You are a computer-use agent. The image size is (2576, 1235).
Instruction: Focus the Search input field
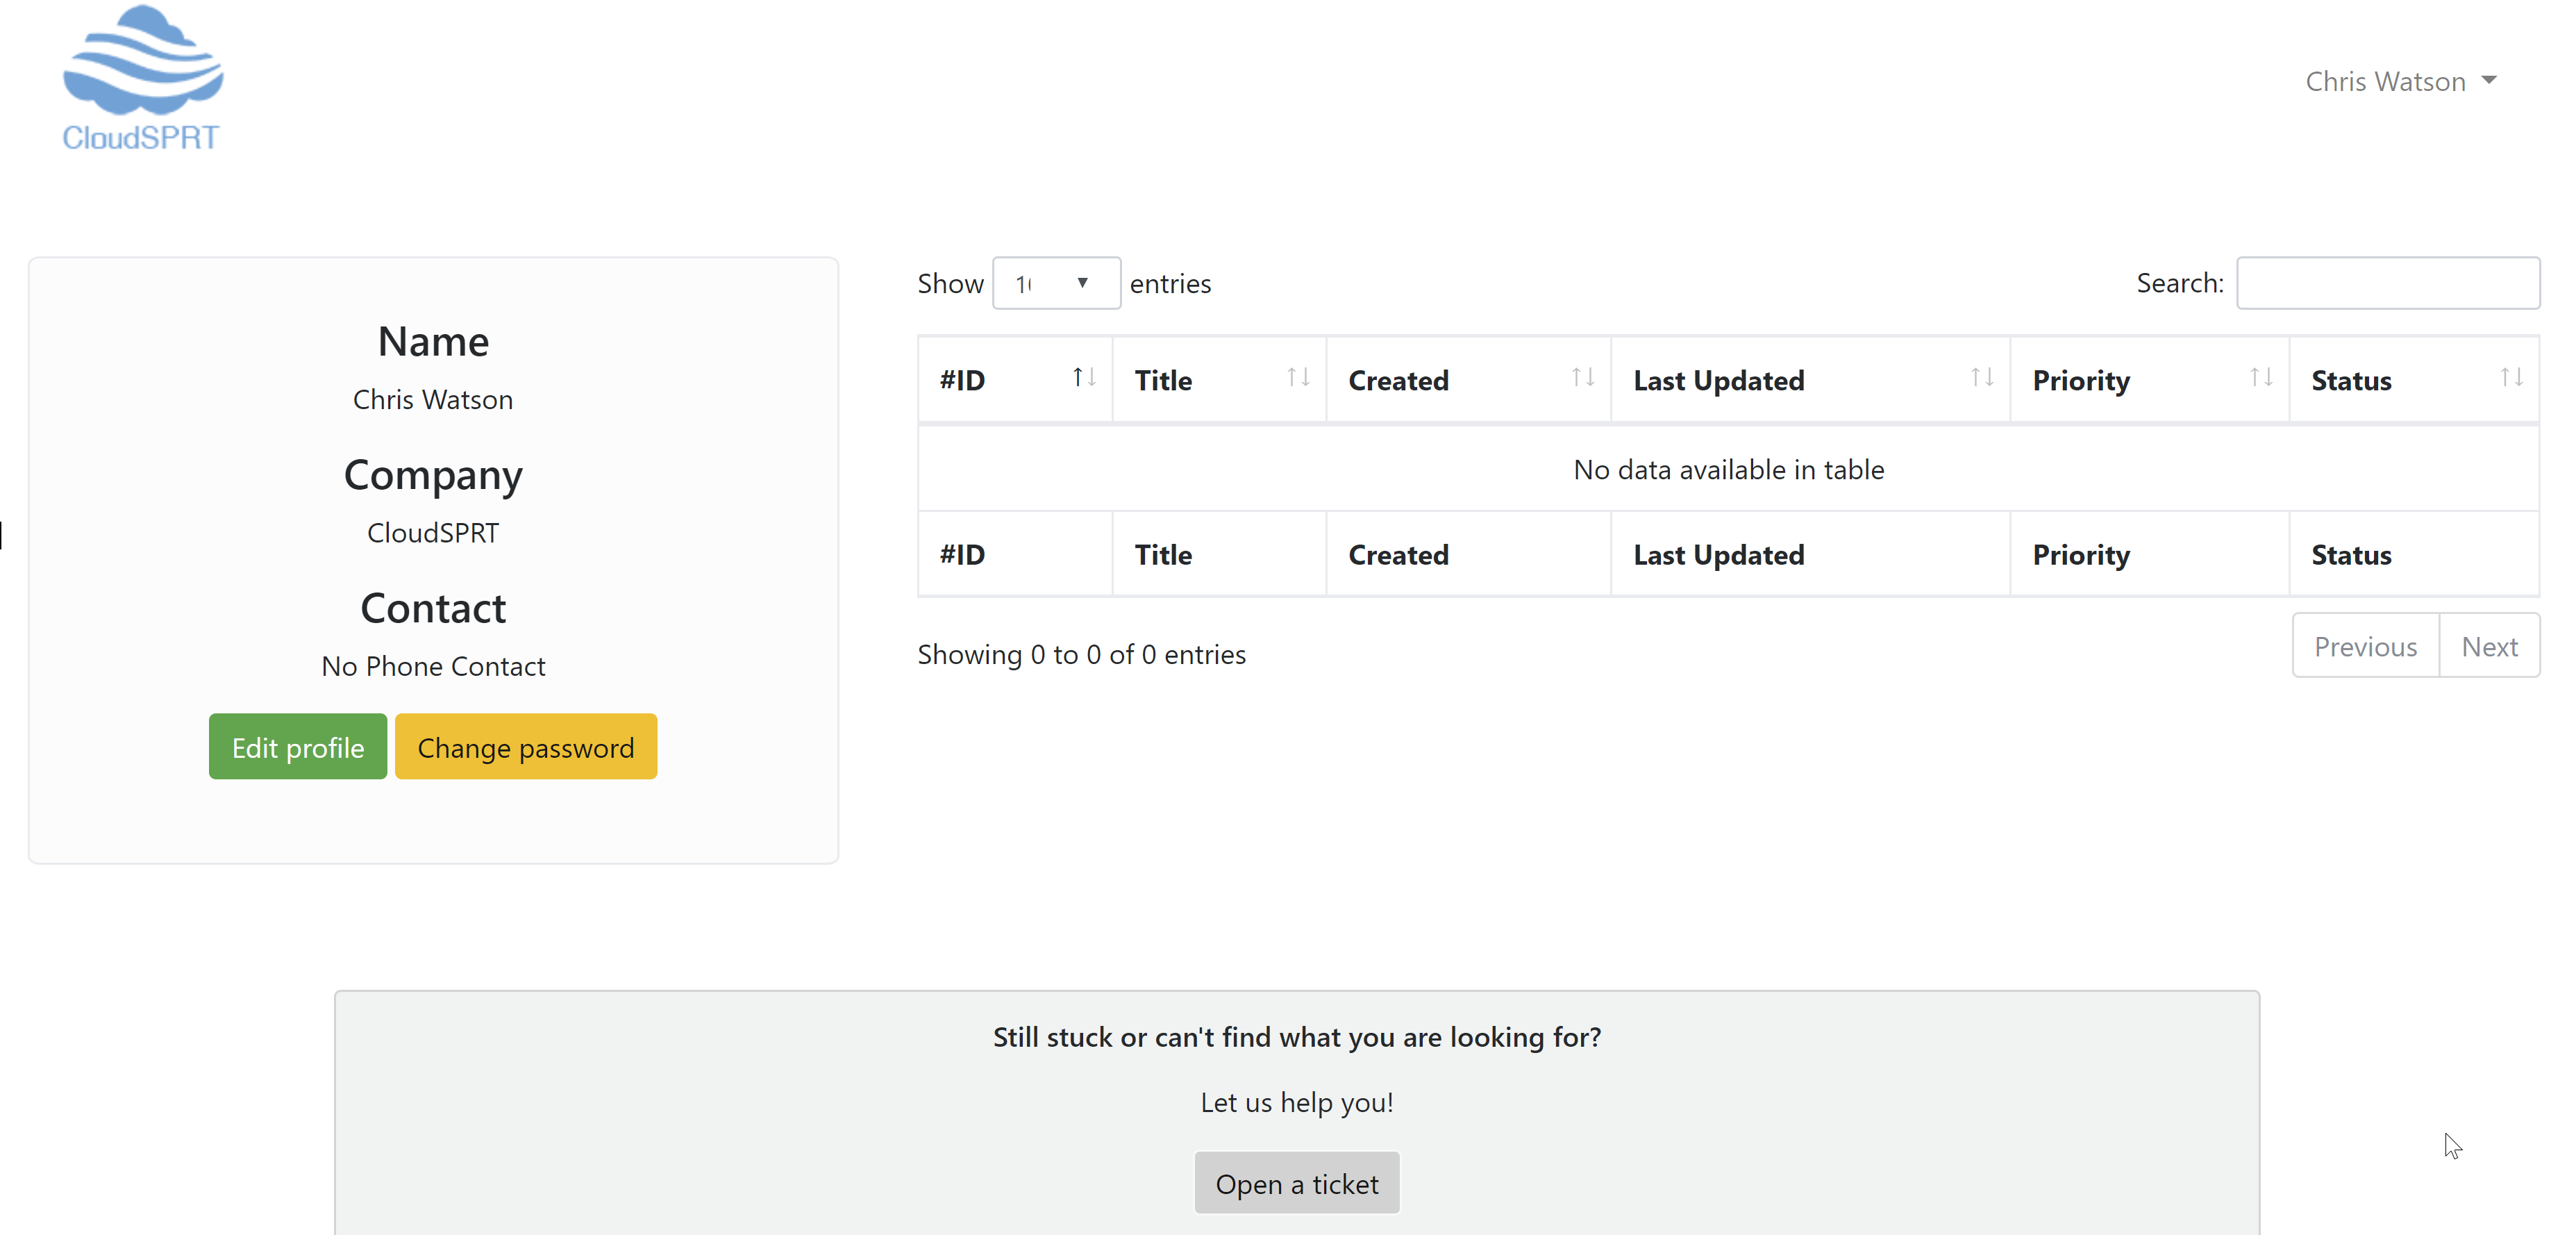pyautogui.click(x=2387, y=284)
